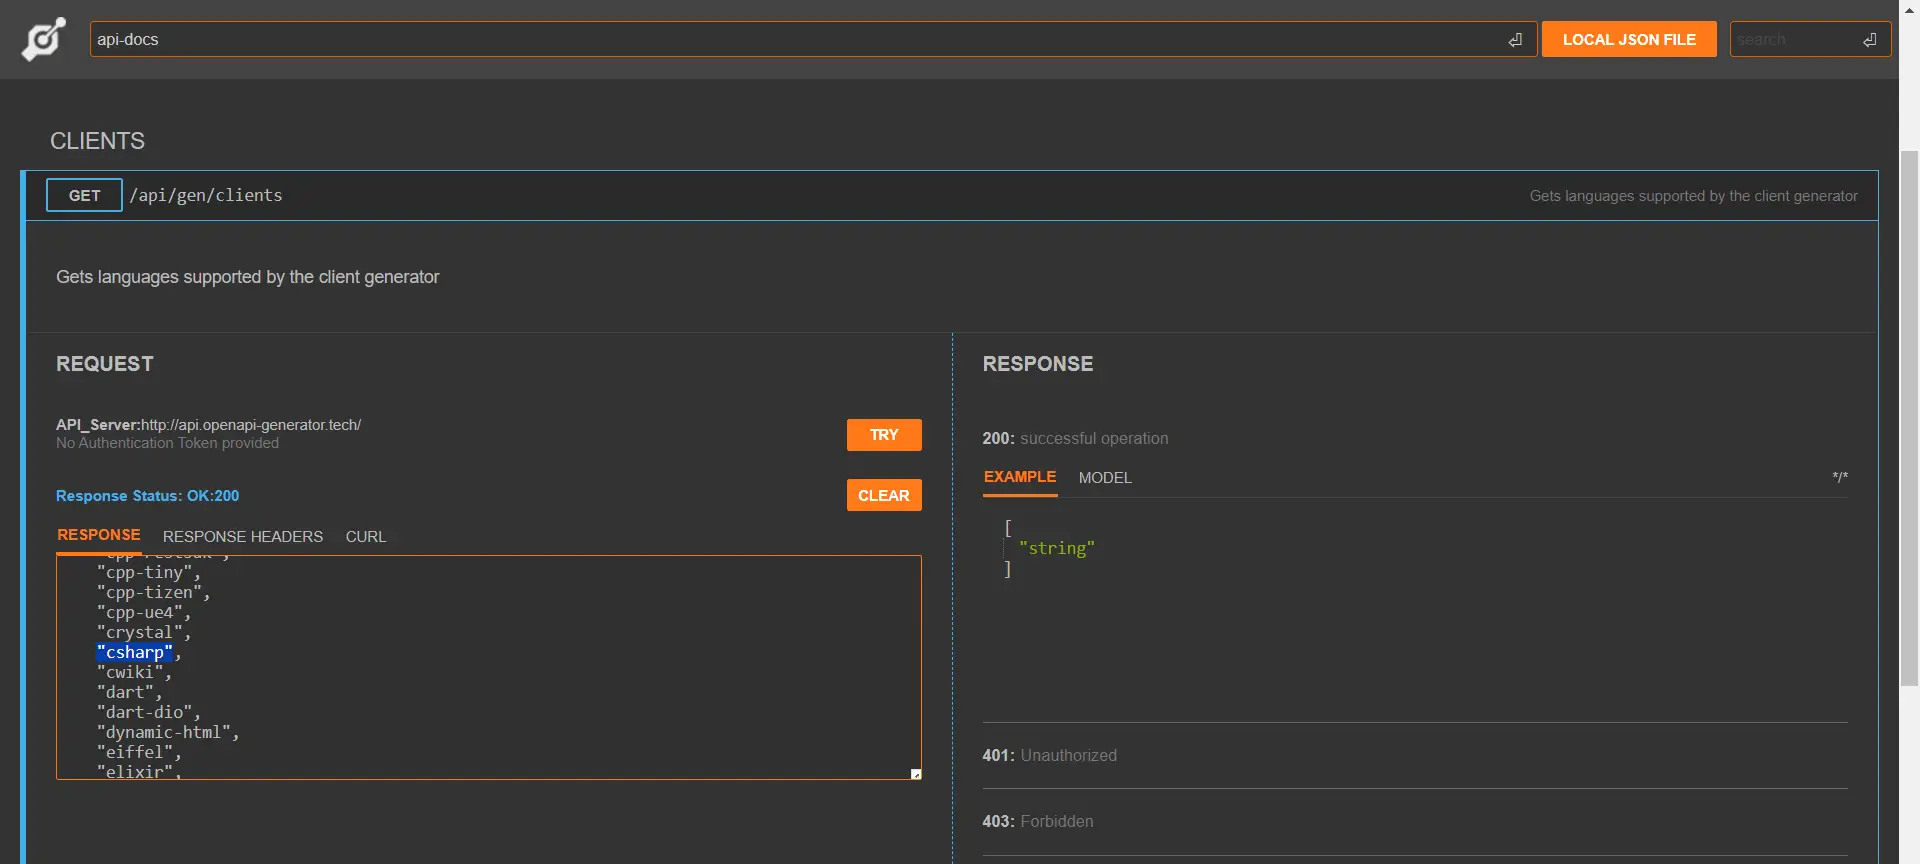Screen dimensions: 1920x864
Task: Click the TRY button
Action: [x=884, y=435]
